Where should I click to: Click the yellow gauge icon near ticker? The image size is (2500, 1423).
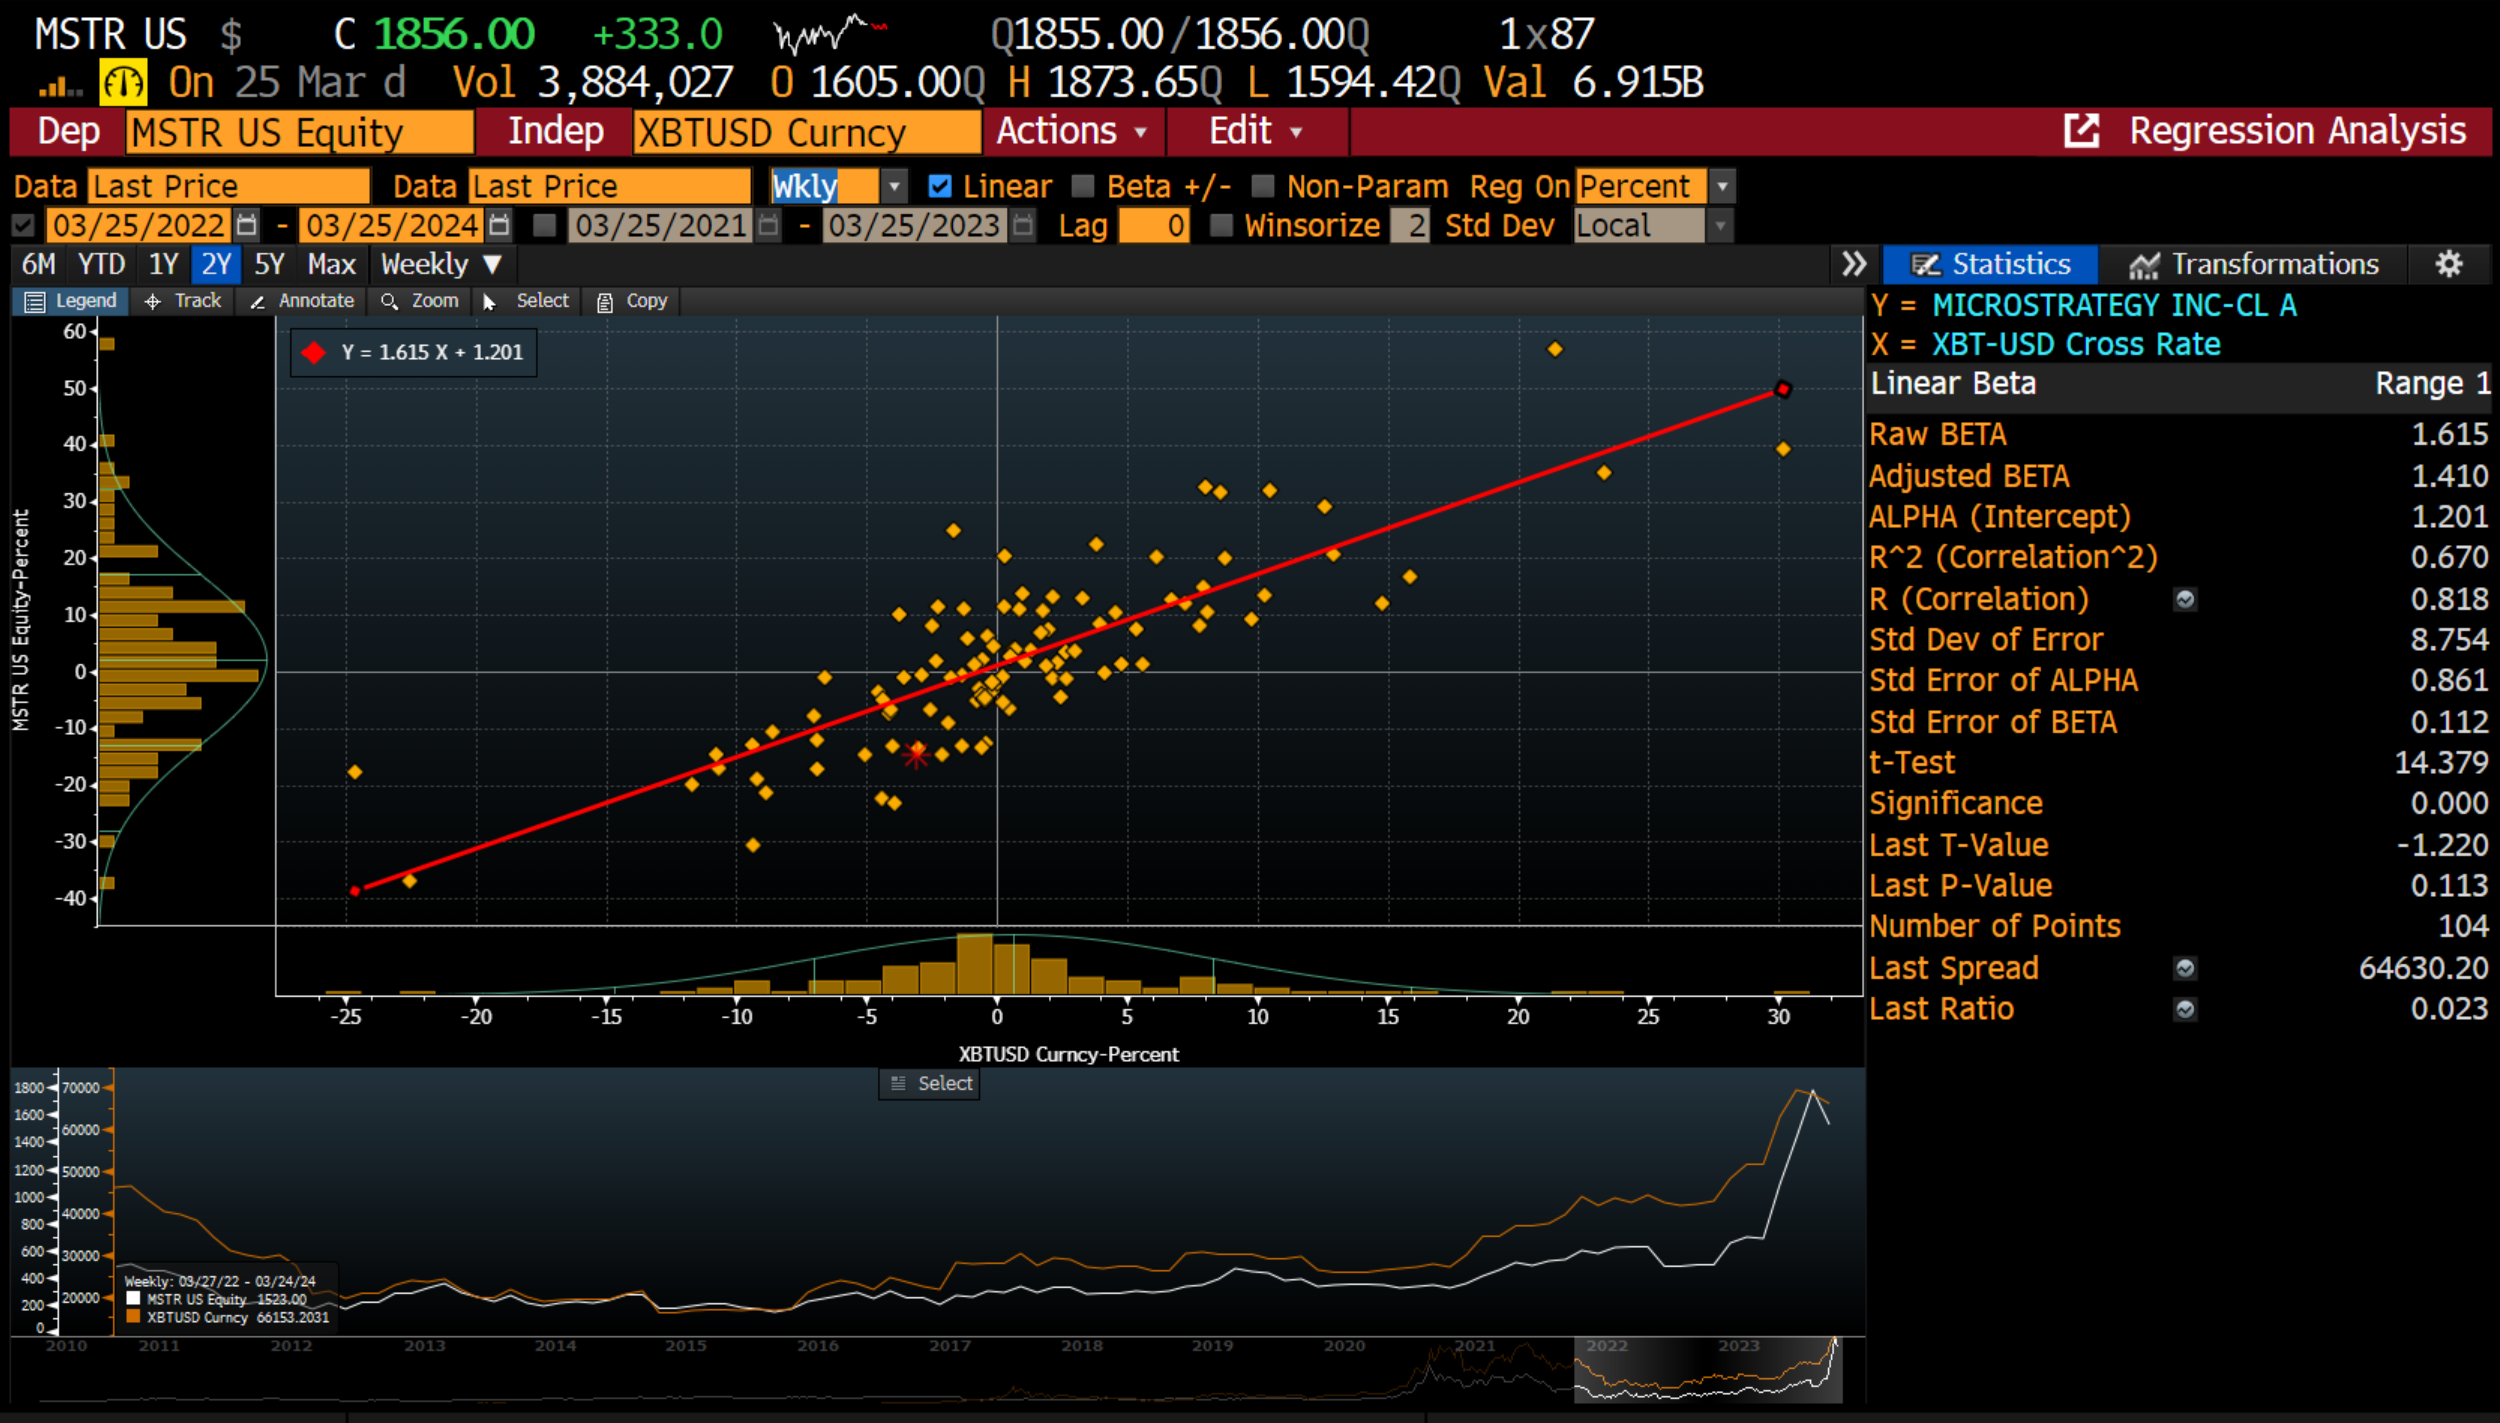(121, 81)
